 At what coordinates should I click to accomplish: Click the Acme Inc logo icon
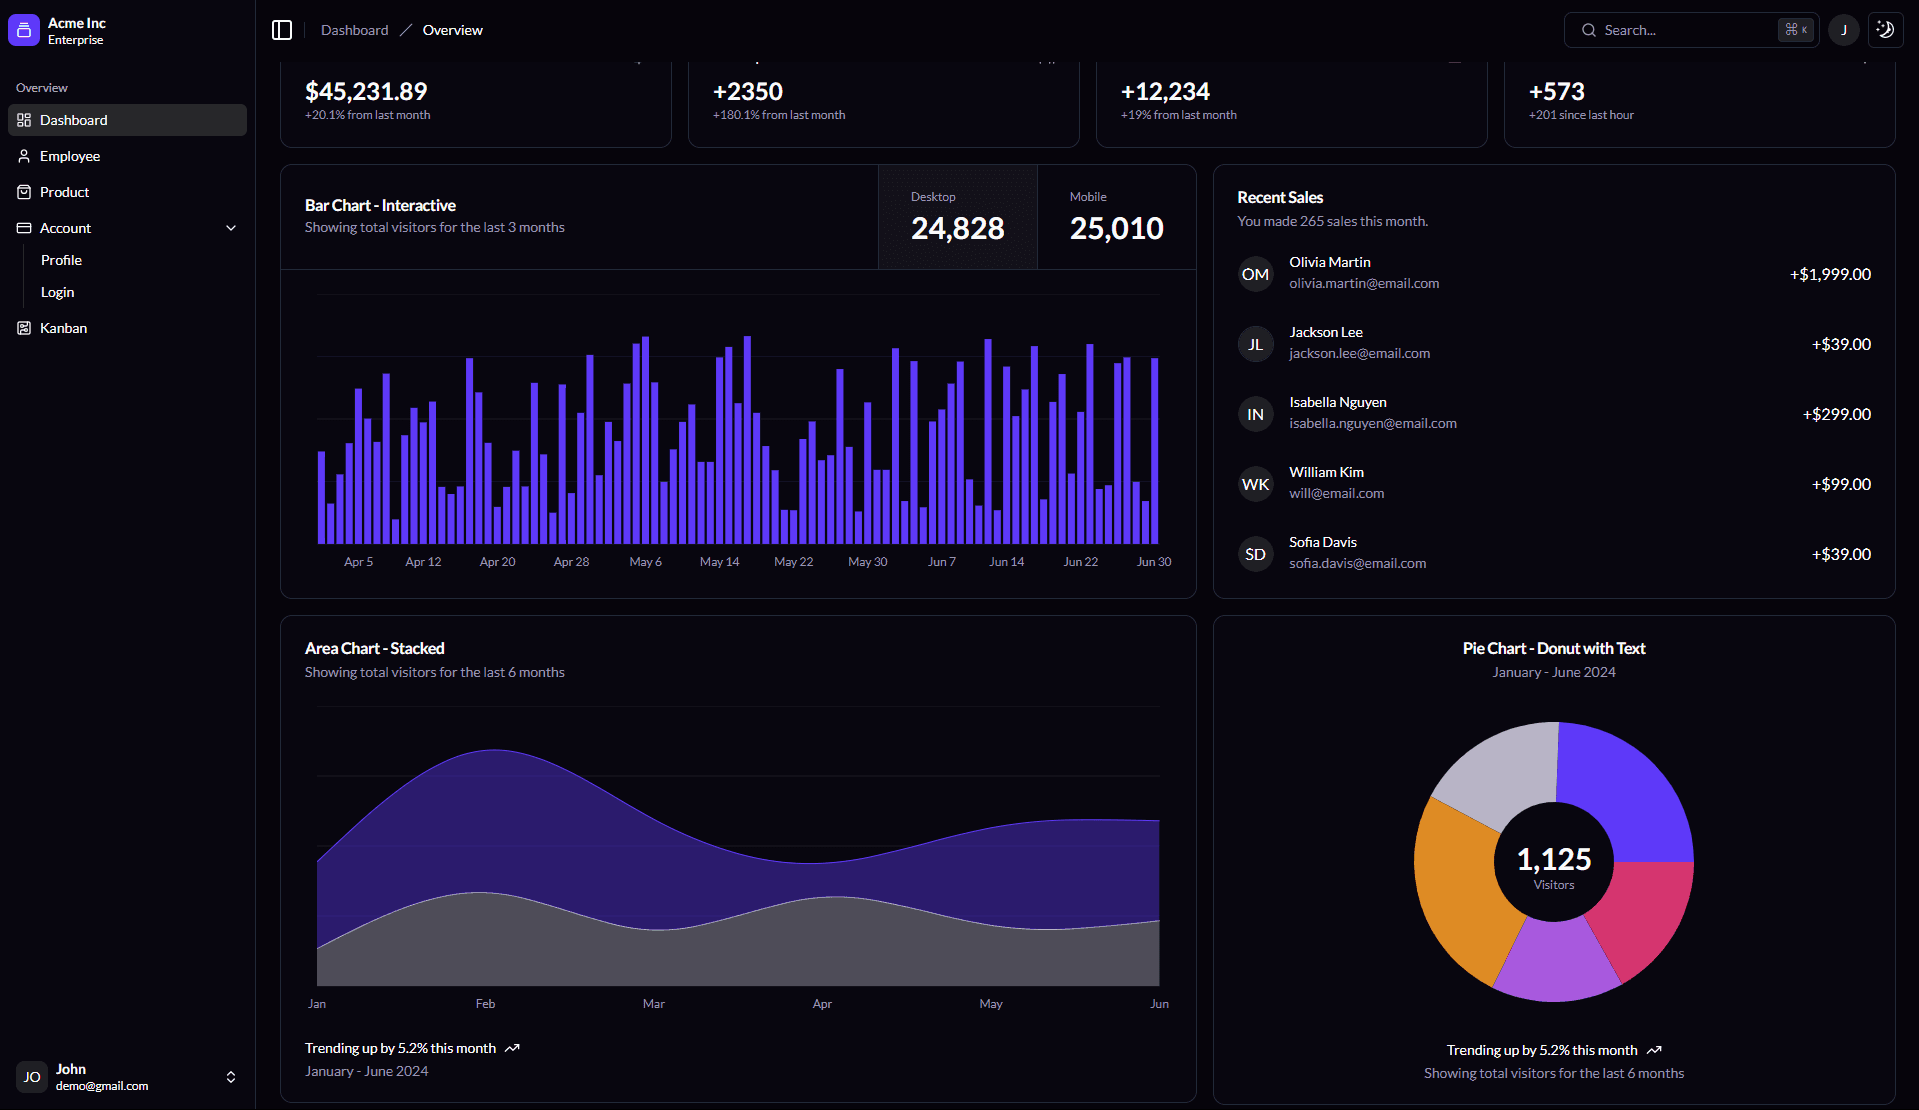click(x=22, y=30)
